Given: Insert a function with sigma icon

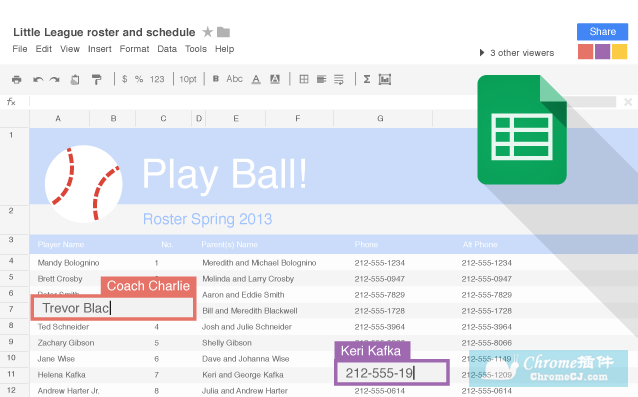Looking at the screenshot, I should [x=367, y=79].
